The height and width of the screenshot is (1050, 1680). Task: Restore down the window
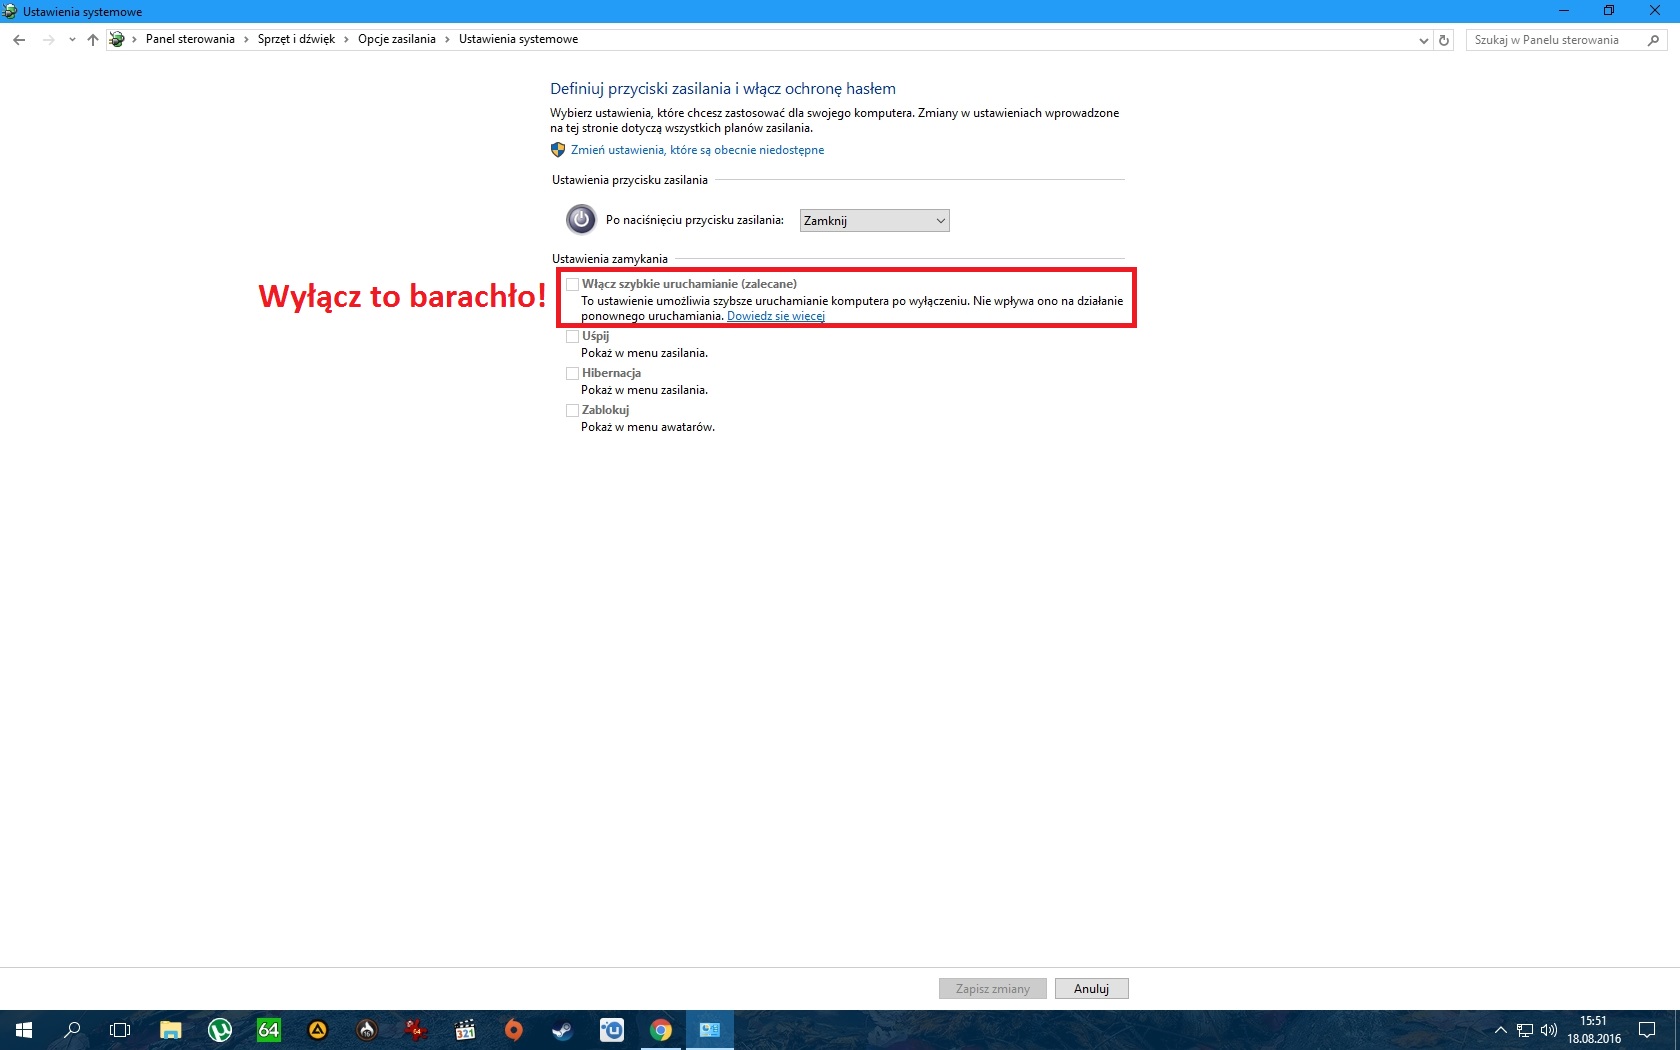[x=1609, y=11]
